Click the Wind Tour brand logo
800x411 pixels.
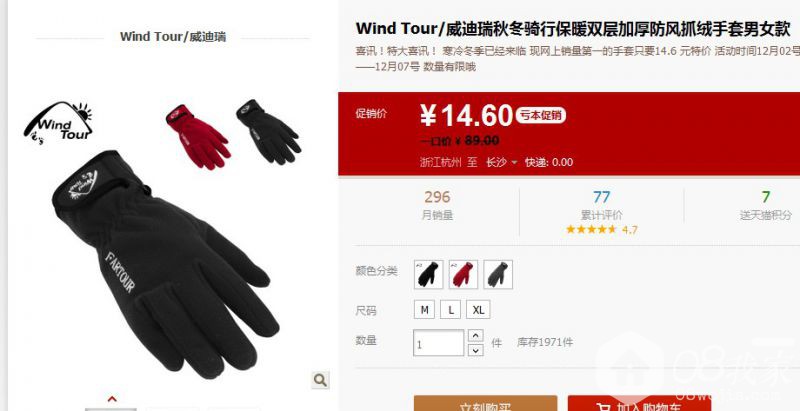click(58, 122)
